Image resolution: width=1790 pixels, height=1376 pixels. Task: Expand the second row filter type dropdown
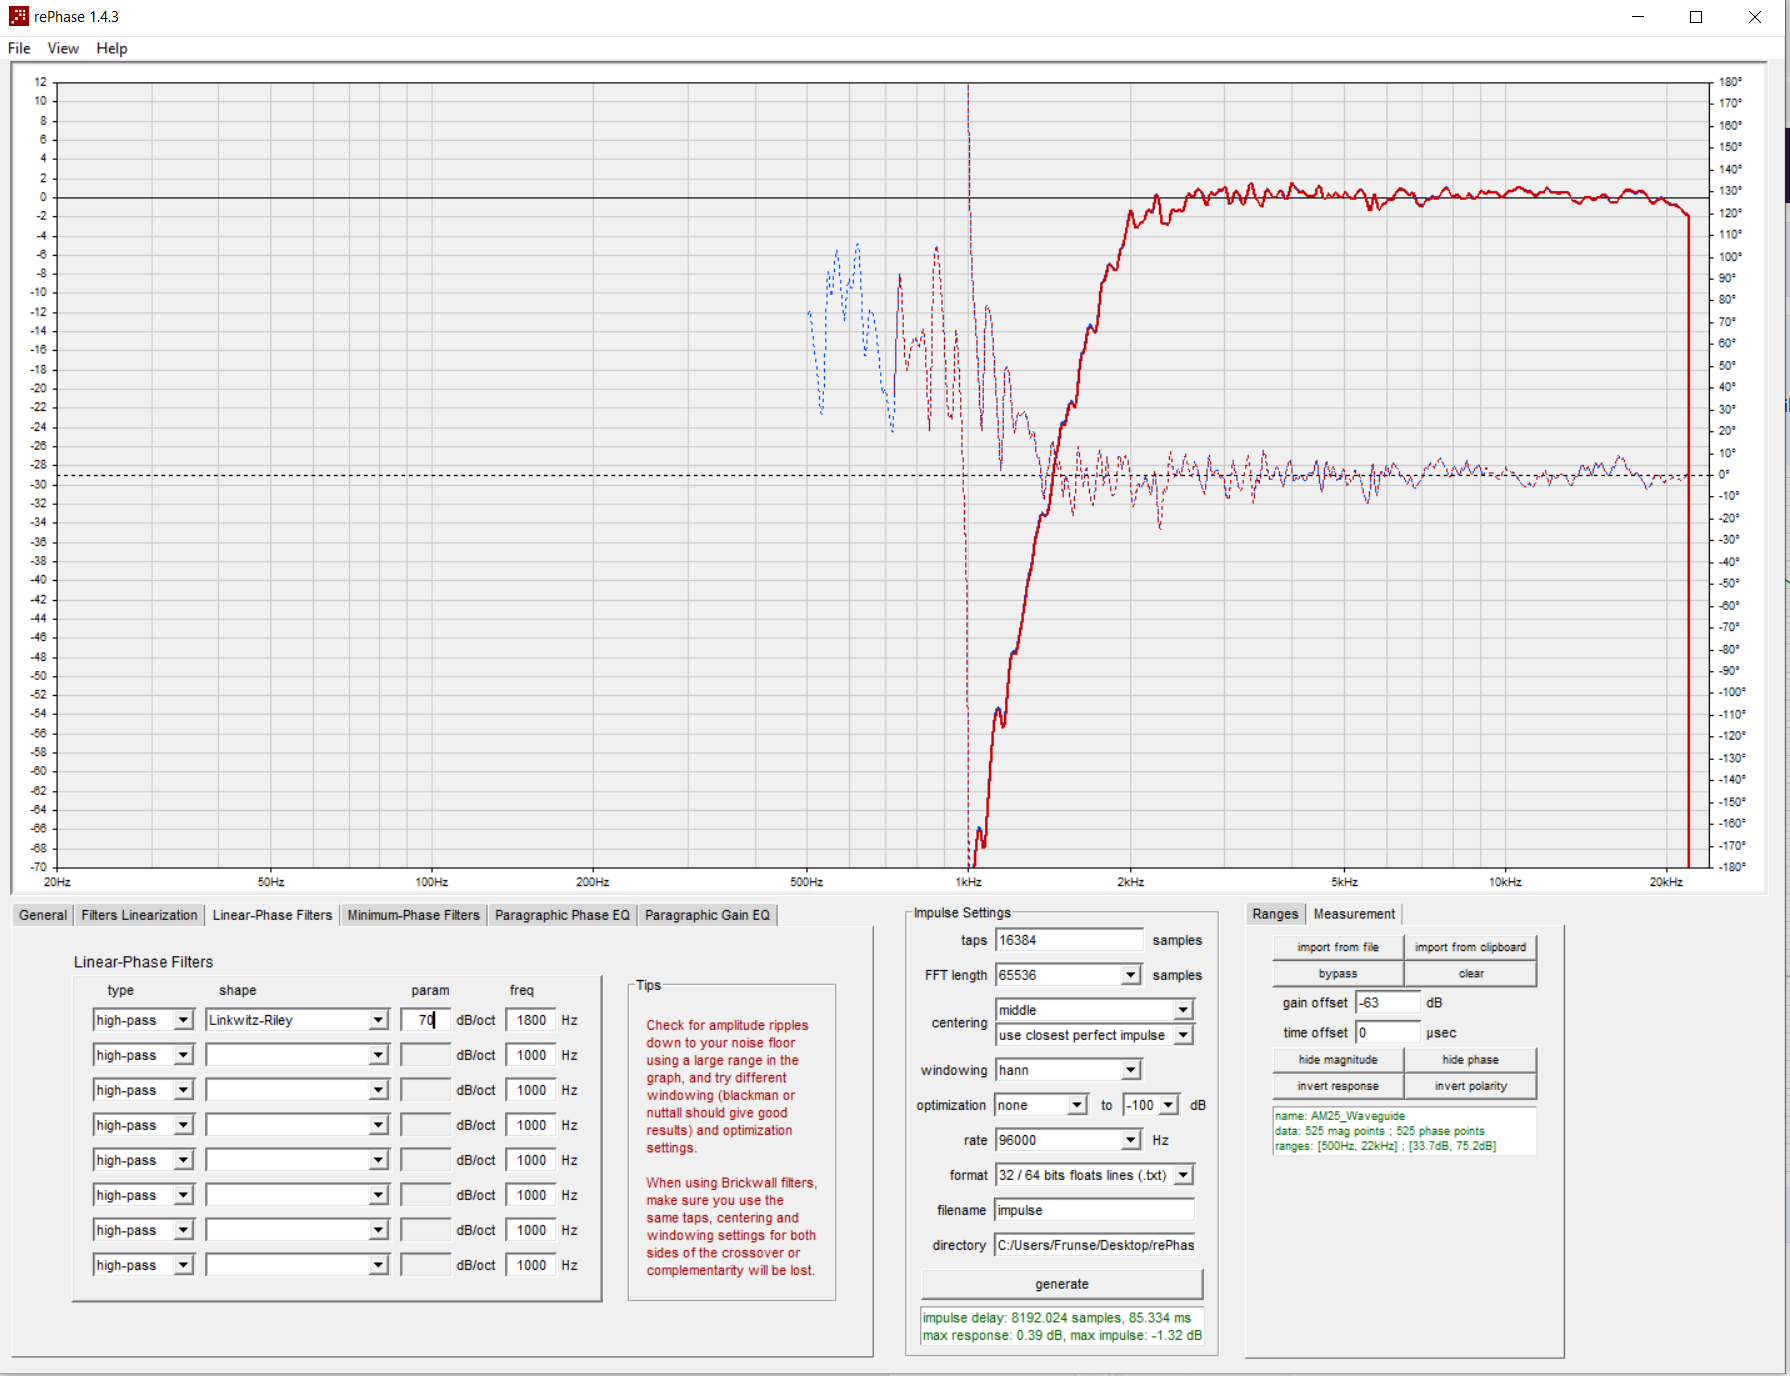pos(183,1055)
